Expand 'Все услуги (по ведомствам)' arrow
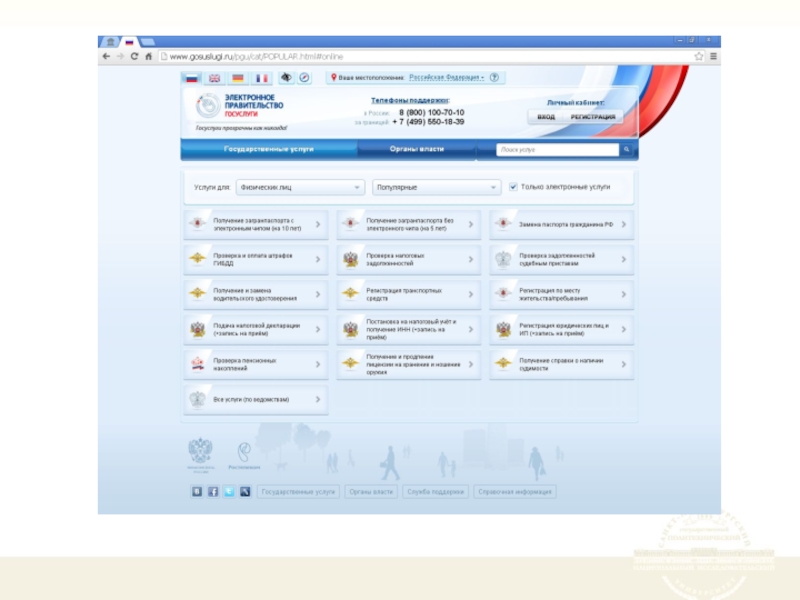This screenshot has height=600, width=800. click(x=318, y=399)
